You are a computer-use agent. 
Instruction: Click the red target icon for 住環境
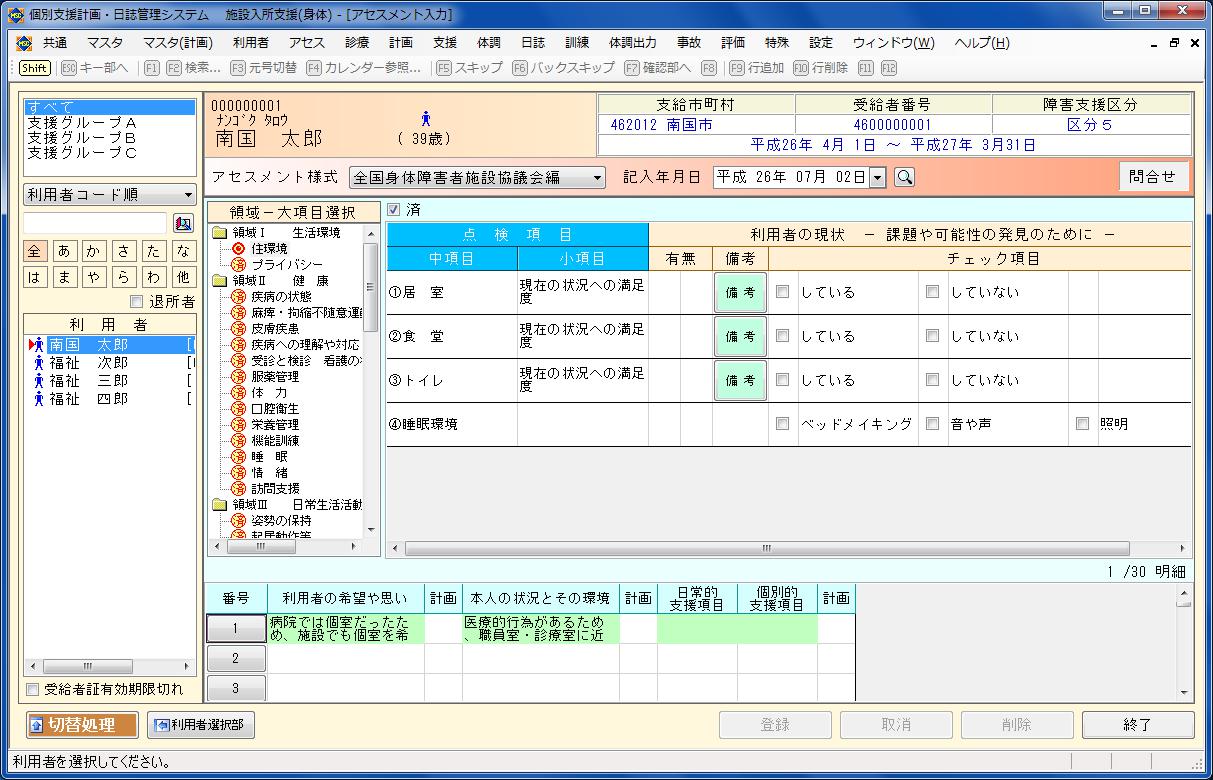[x=238, y=249]
